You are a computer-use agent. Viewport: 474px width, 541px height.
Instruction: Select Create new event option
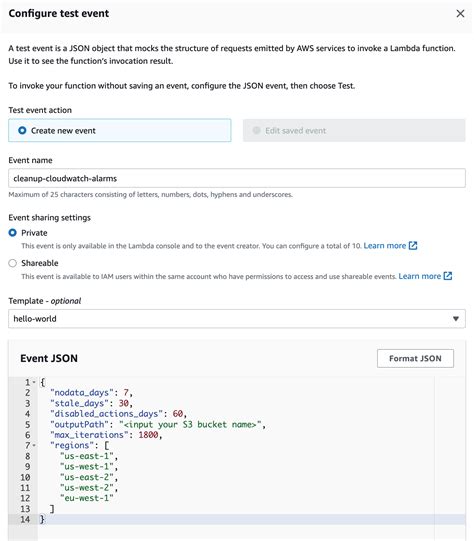point(120,130)
